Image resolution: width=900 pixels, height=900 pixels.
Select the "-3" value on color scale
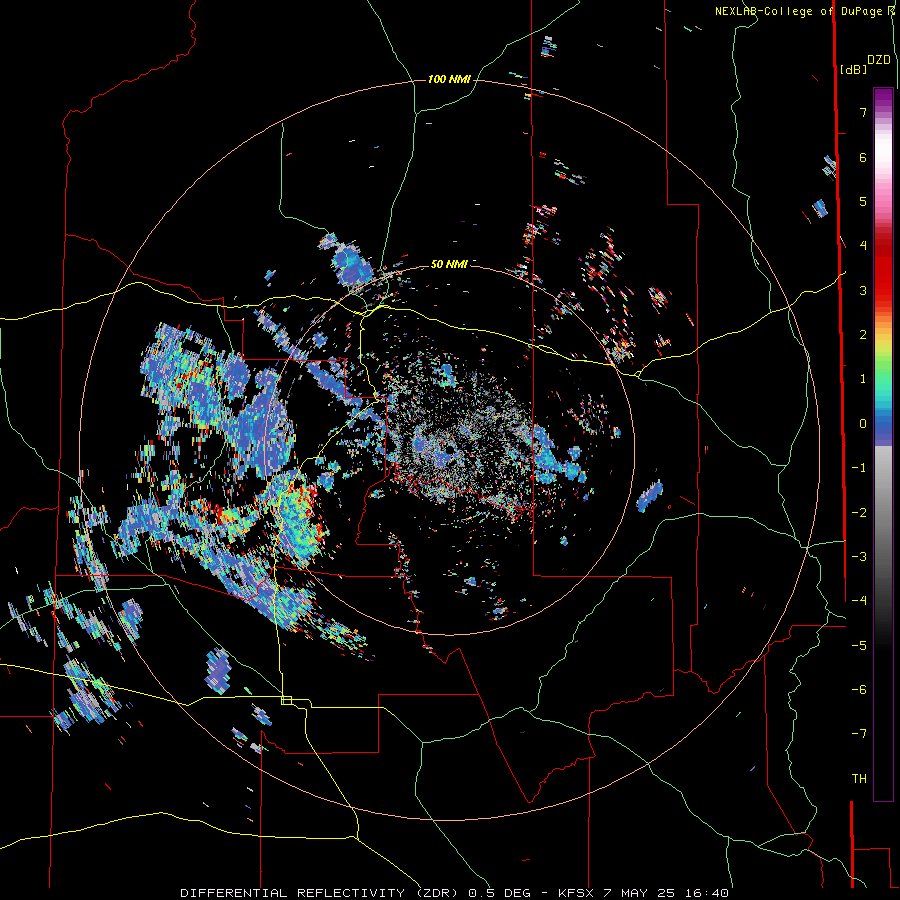point(859,557)
